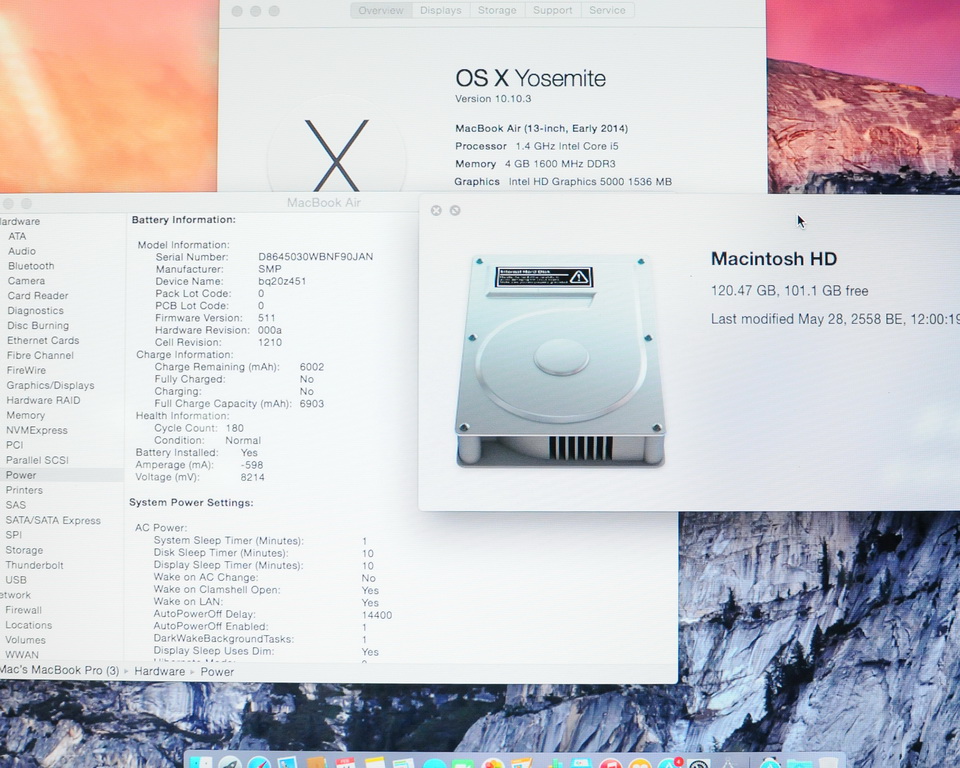960x768 pixels.
Task: Select Firewall under Network
Action: pos(23,610)
